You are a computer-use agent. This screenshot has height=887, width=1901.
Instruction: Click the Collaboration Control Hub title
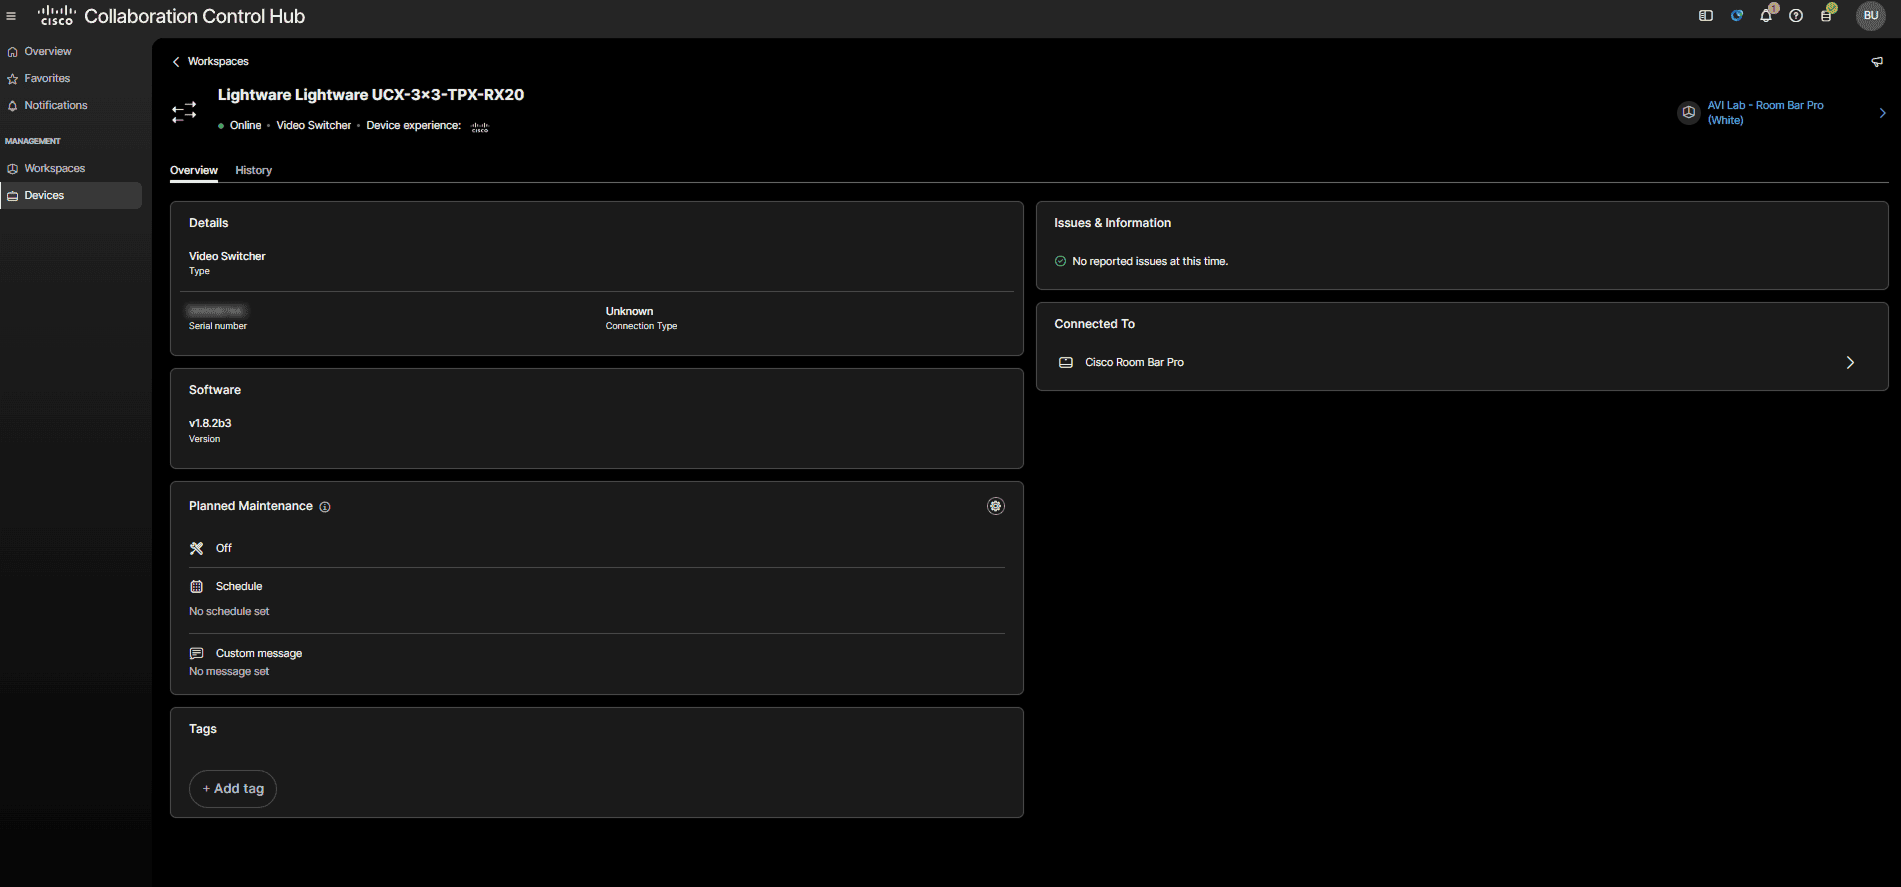[195, 16]
